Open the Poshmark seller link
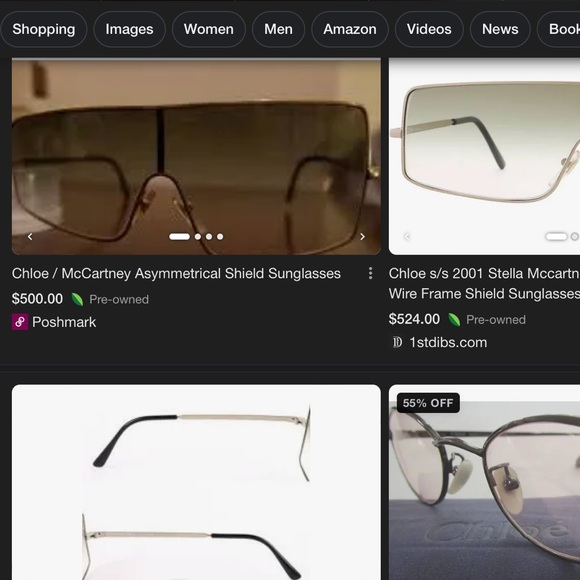Viewport: 580px width, 580px height. (x=64, y=322)
